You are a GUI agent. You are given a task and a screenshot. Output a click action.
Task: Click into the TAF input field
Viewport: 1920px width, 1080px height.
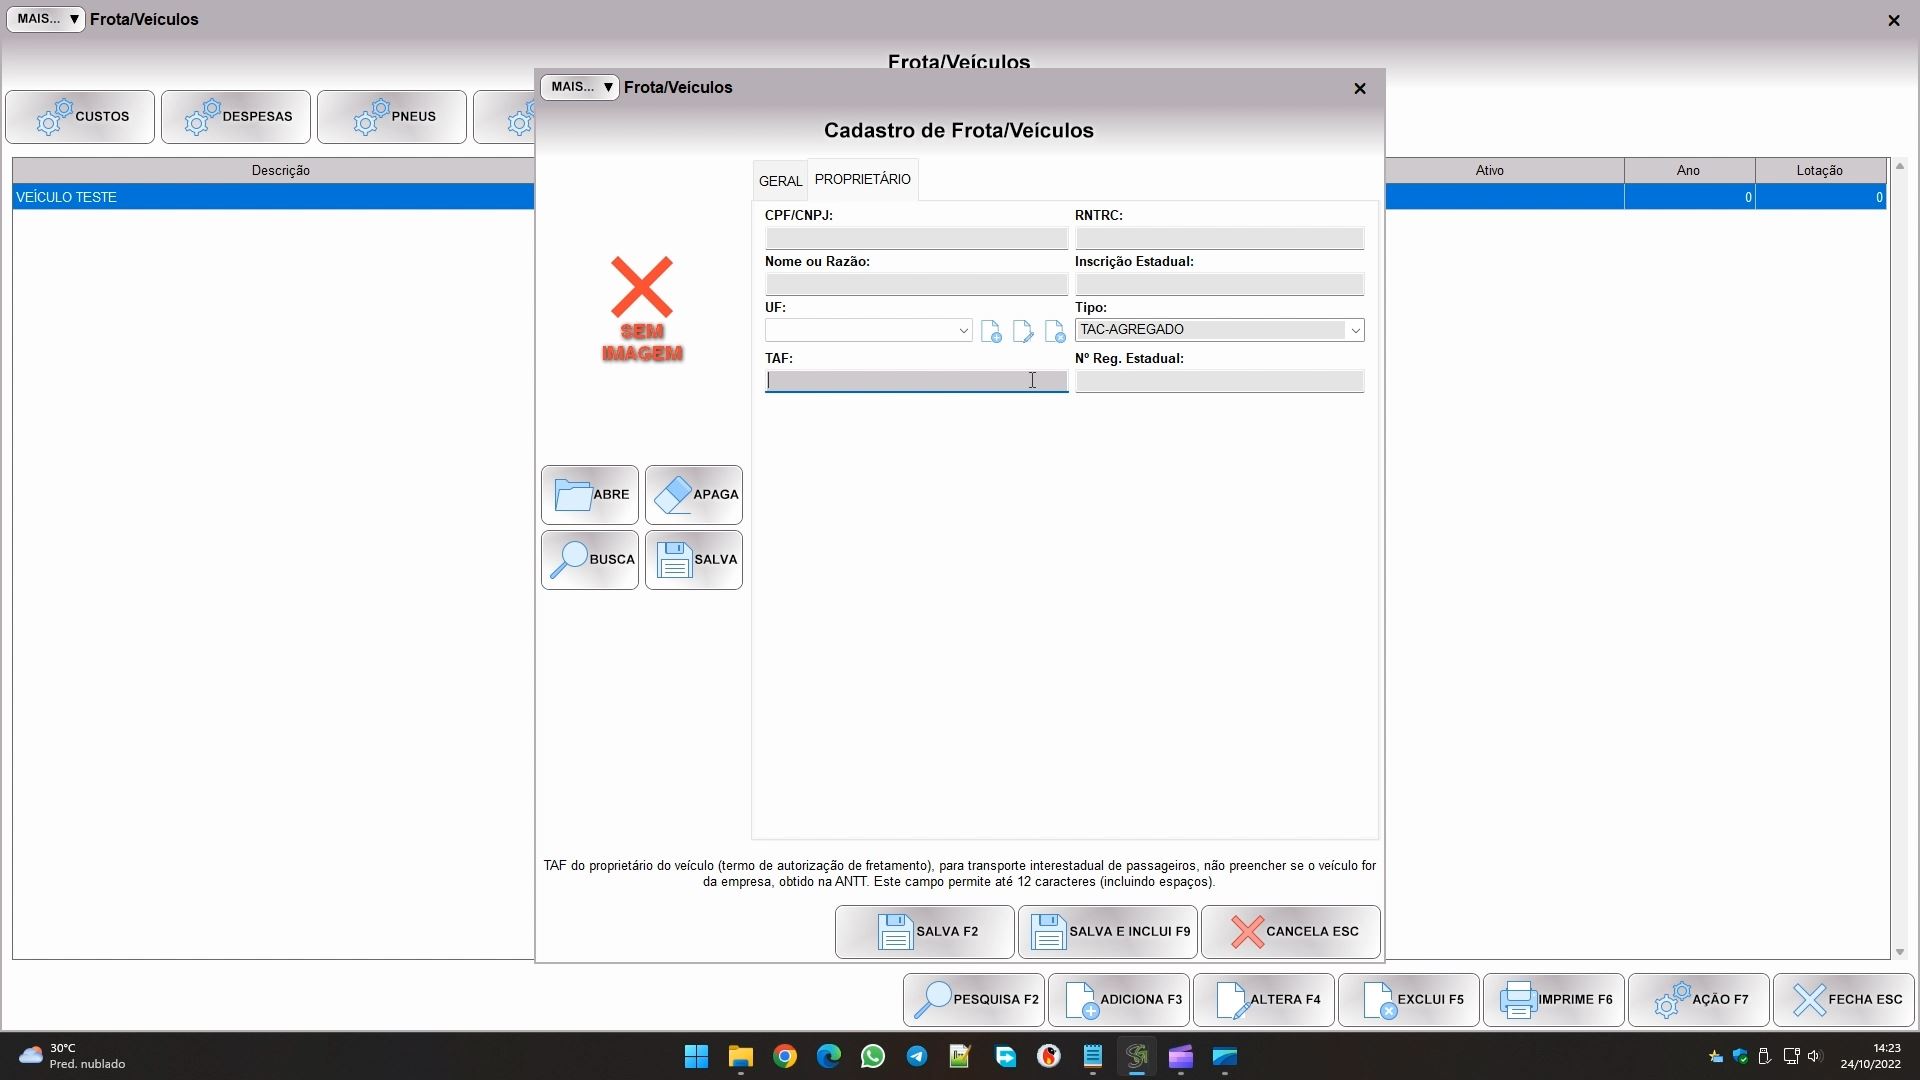916,381
